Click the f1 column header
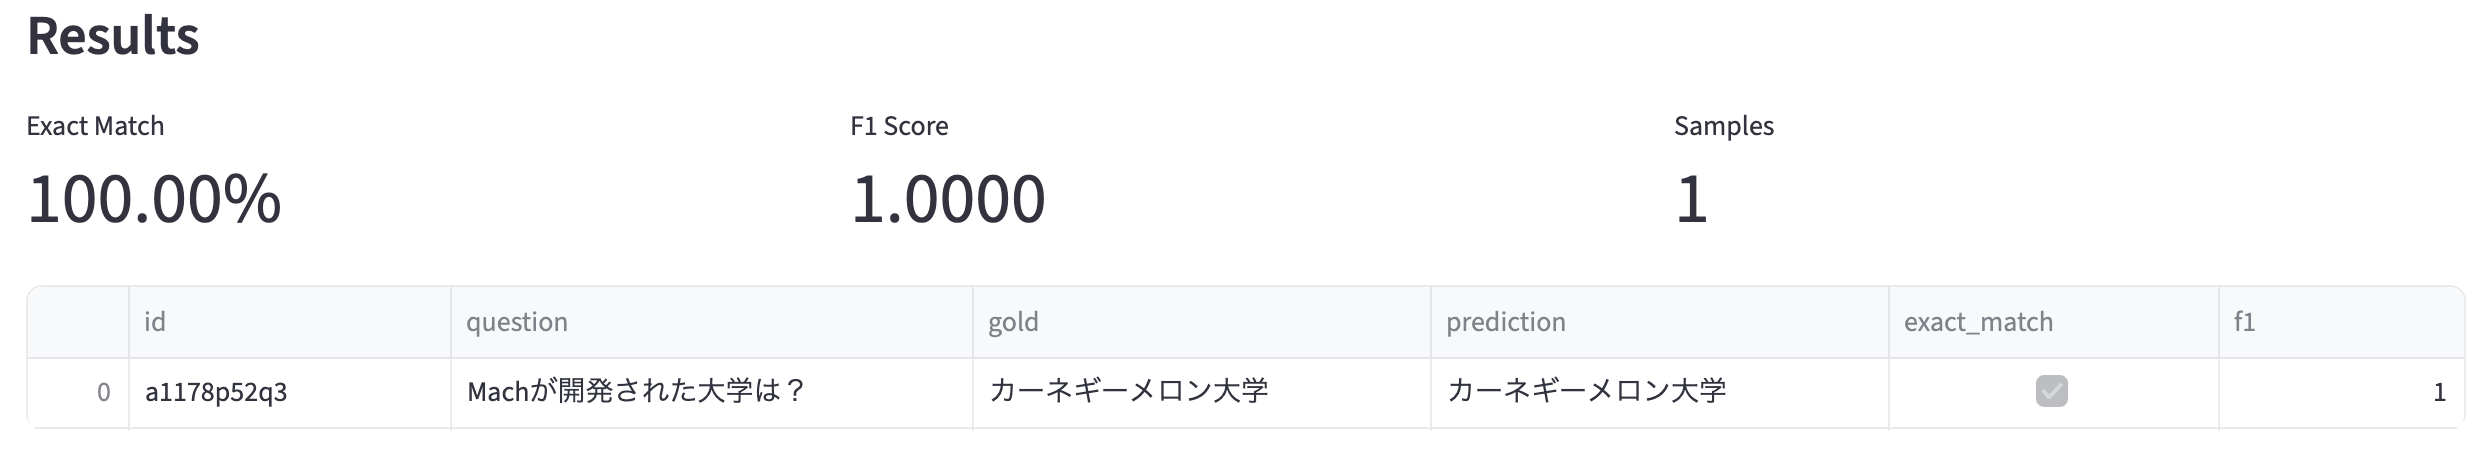This screenshot has height=464, width=2484. [x=2244, y=322]
